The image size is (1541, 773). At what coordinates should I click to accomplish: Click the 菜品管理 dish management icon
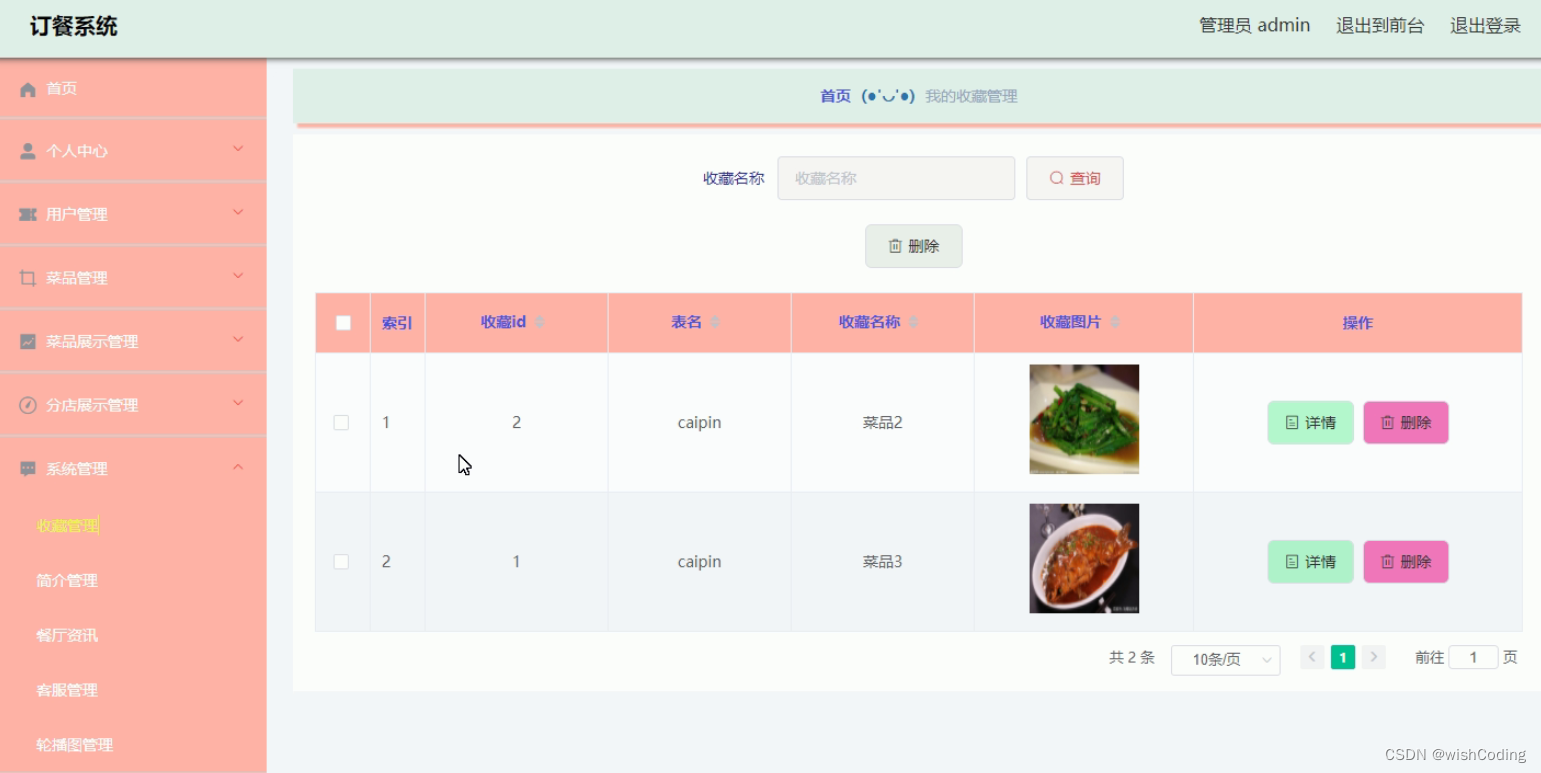(25, 277)
